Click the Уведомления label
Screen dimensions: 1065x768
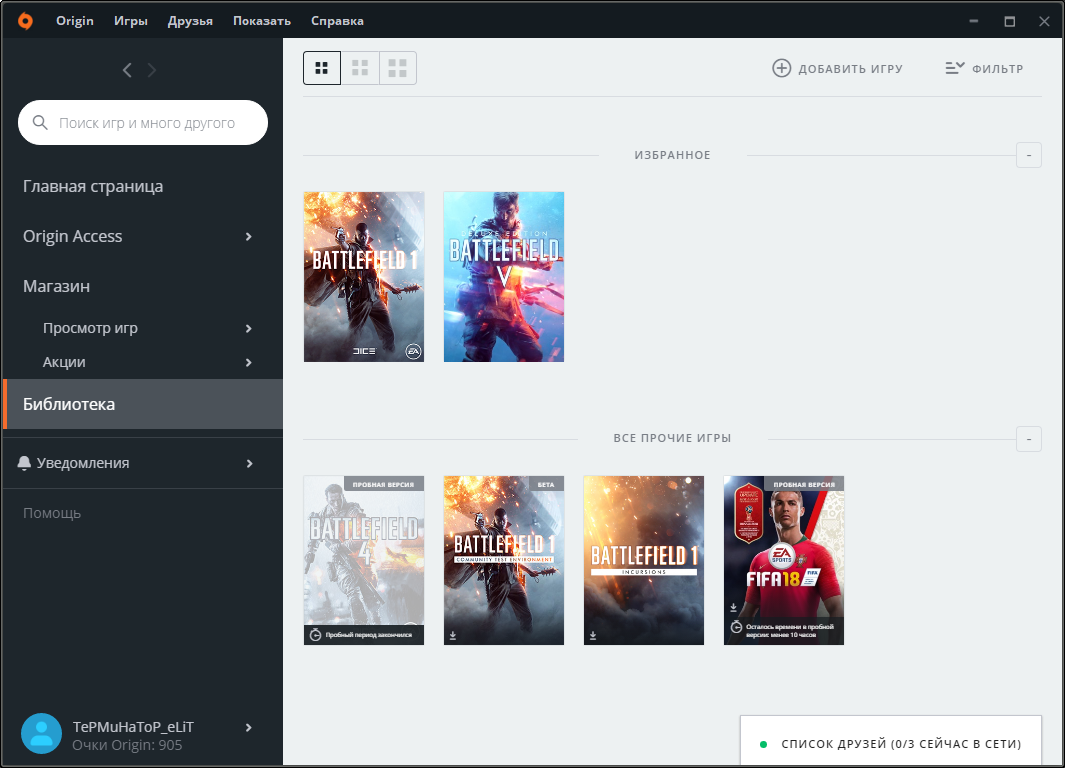coord(83,463)
